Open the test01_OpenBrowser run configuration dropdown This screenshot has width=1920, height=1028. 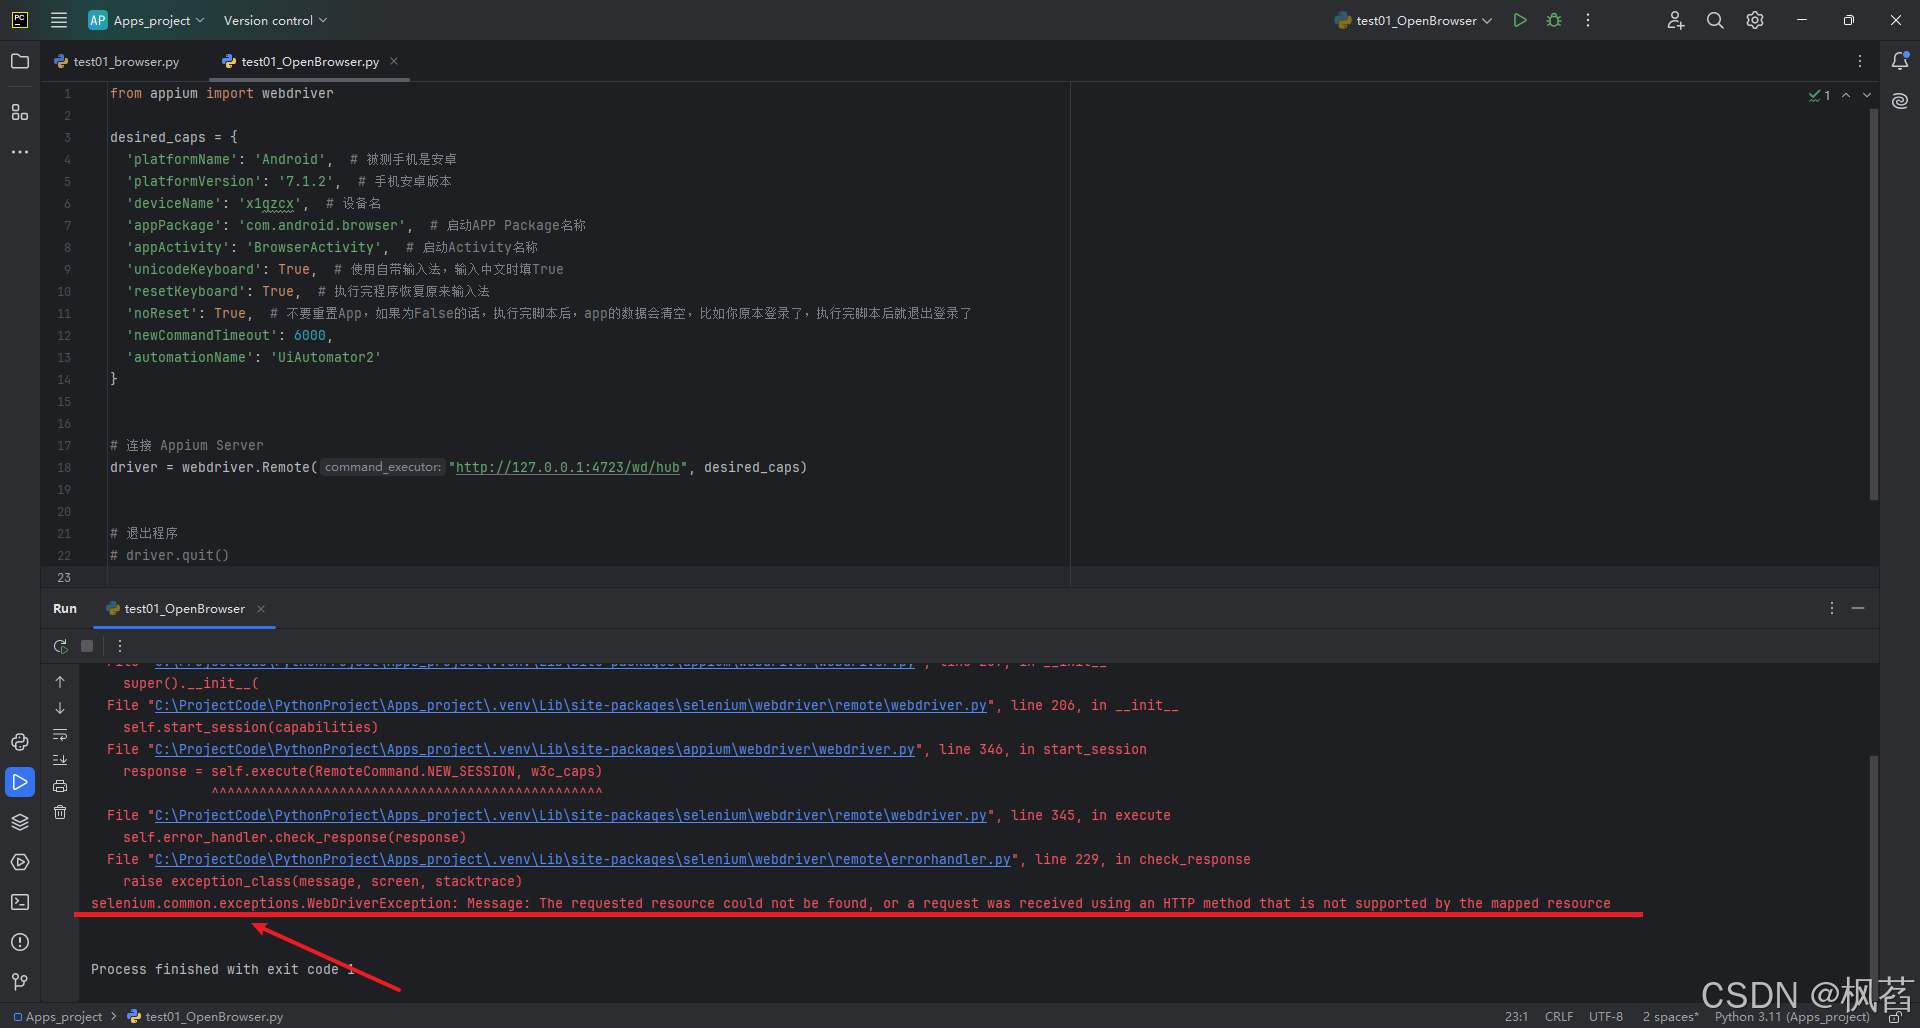[1414, 20]
